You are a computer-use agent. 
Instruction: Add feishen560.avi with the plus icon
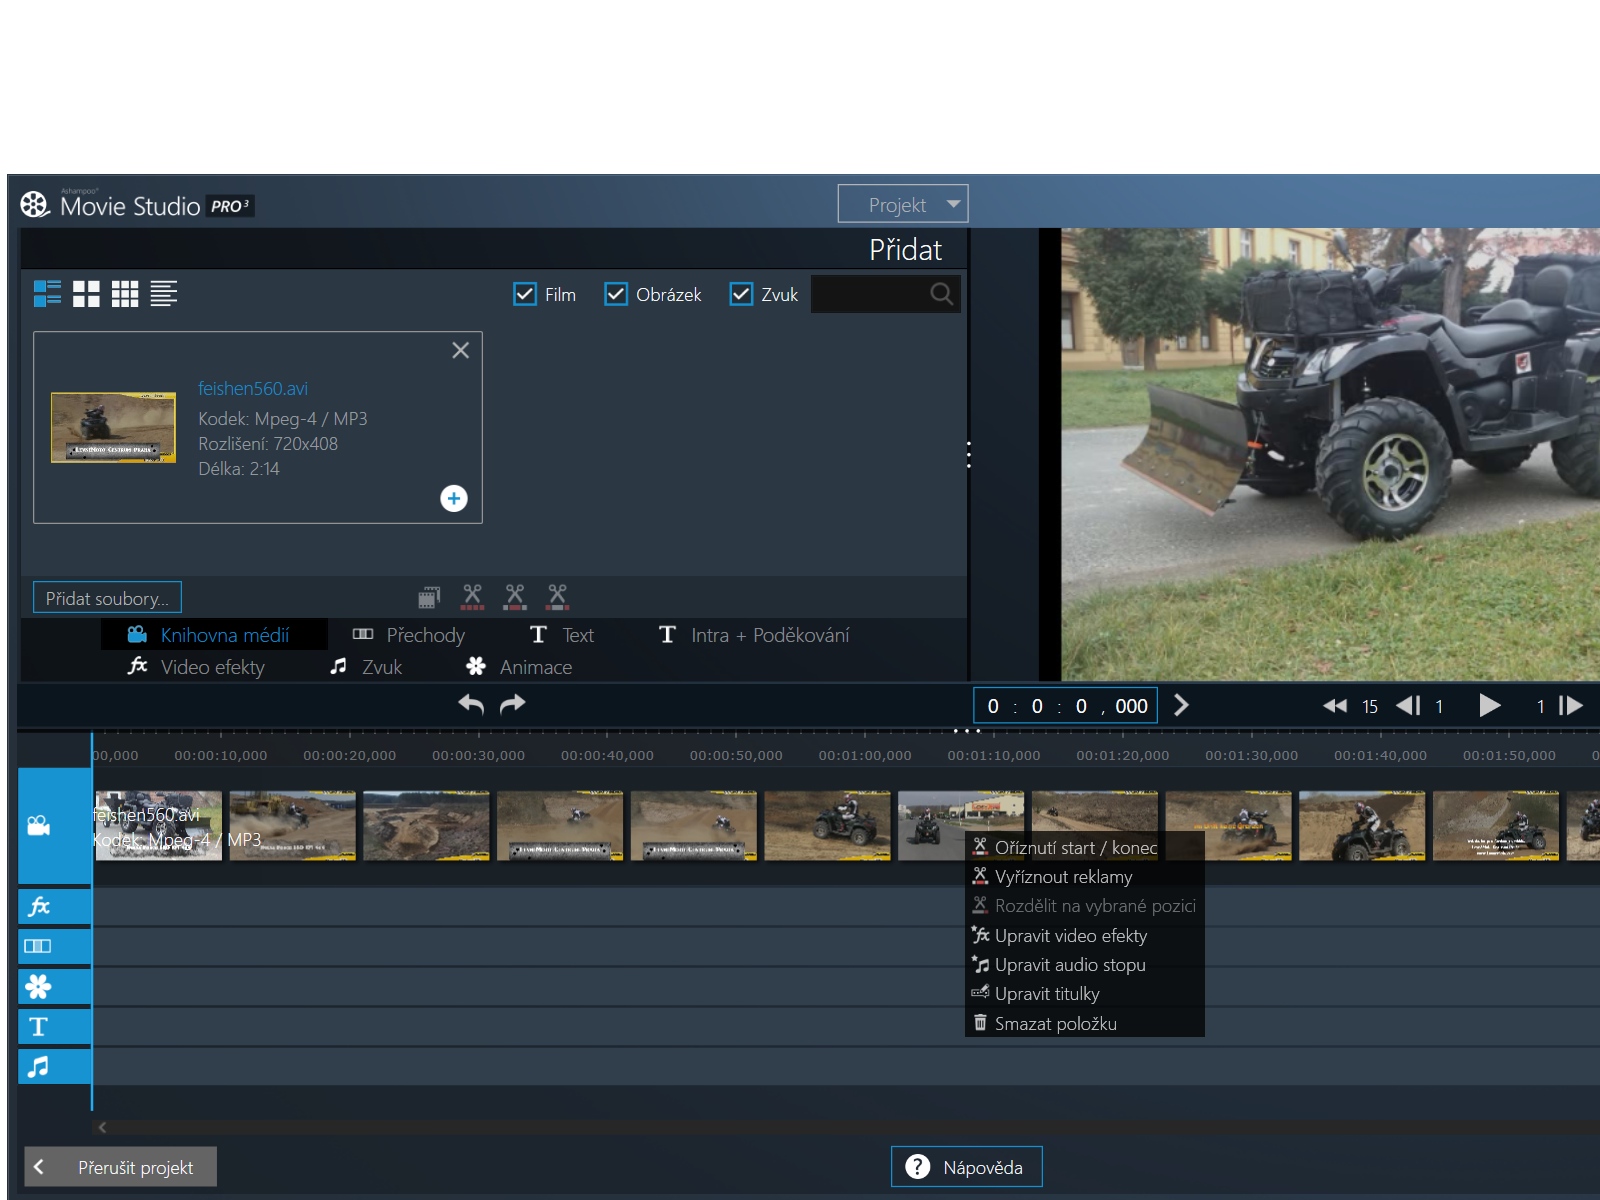[454, 498]
